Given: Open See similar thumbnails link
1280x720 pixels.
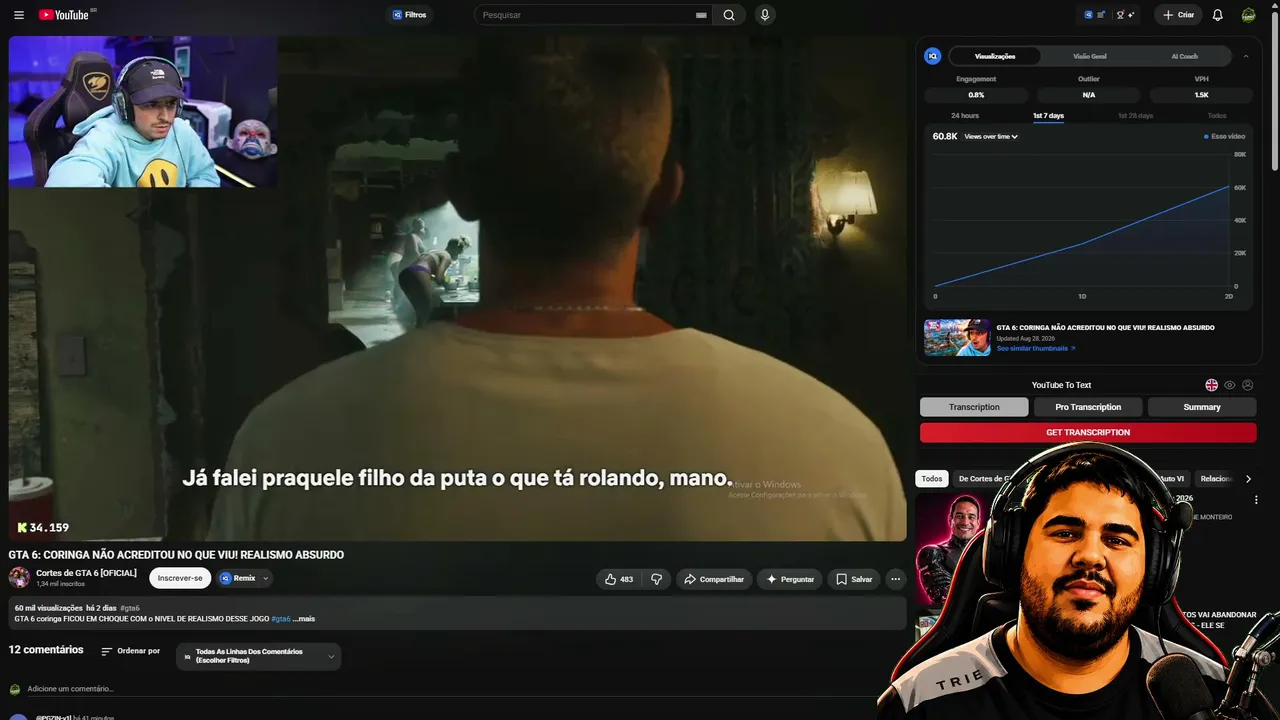Looking at the screenshot, I should tap(1036, 348).
